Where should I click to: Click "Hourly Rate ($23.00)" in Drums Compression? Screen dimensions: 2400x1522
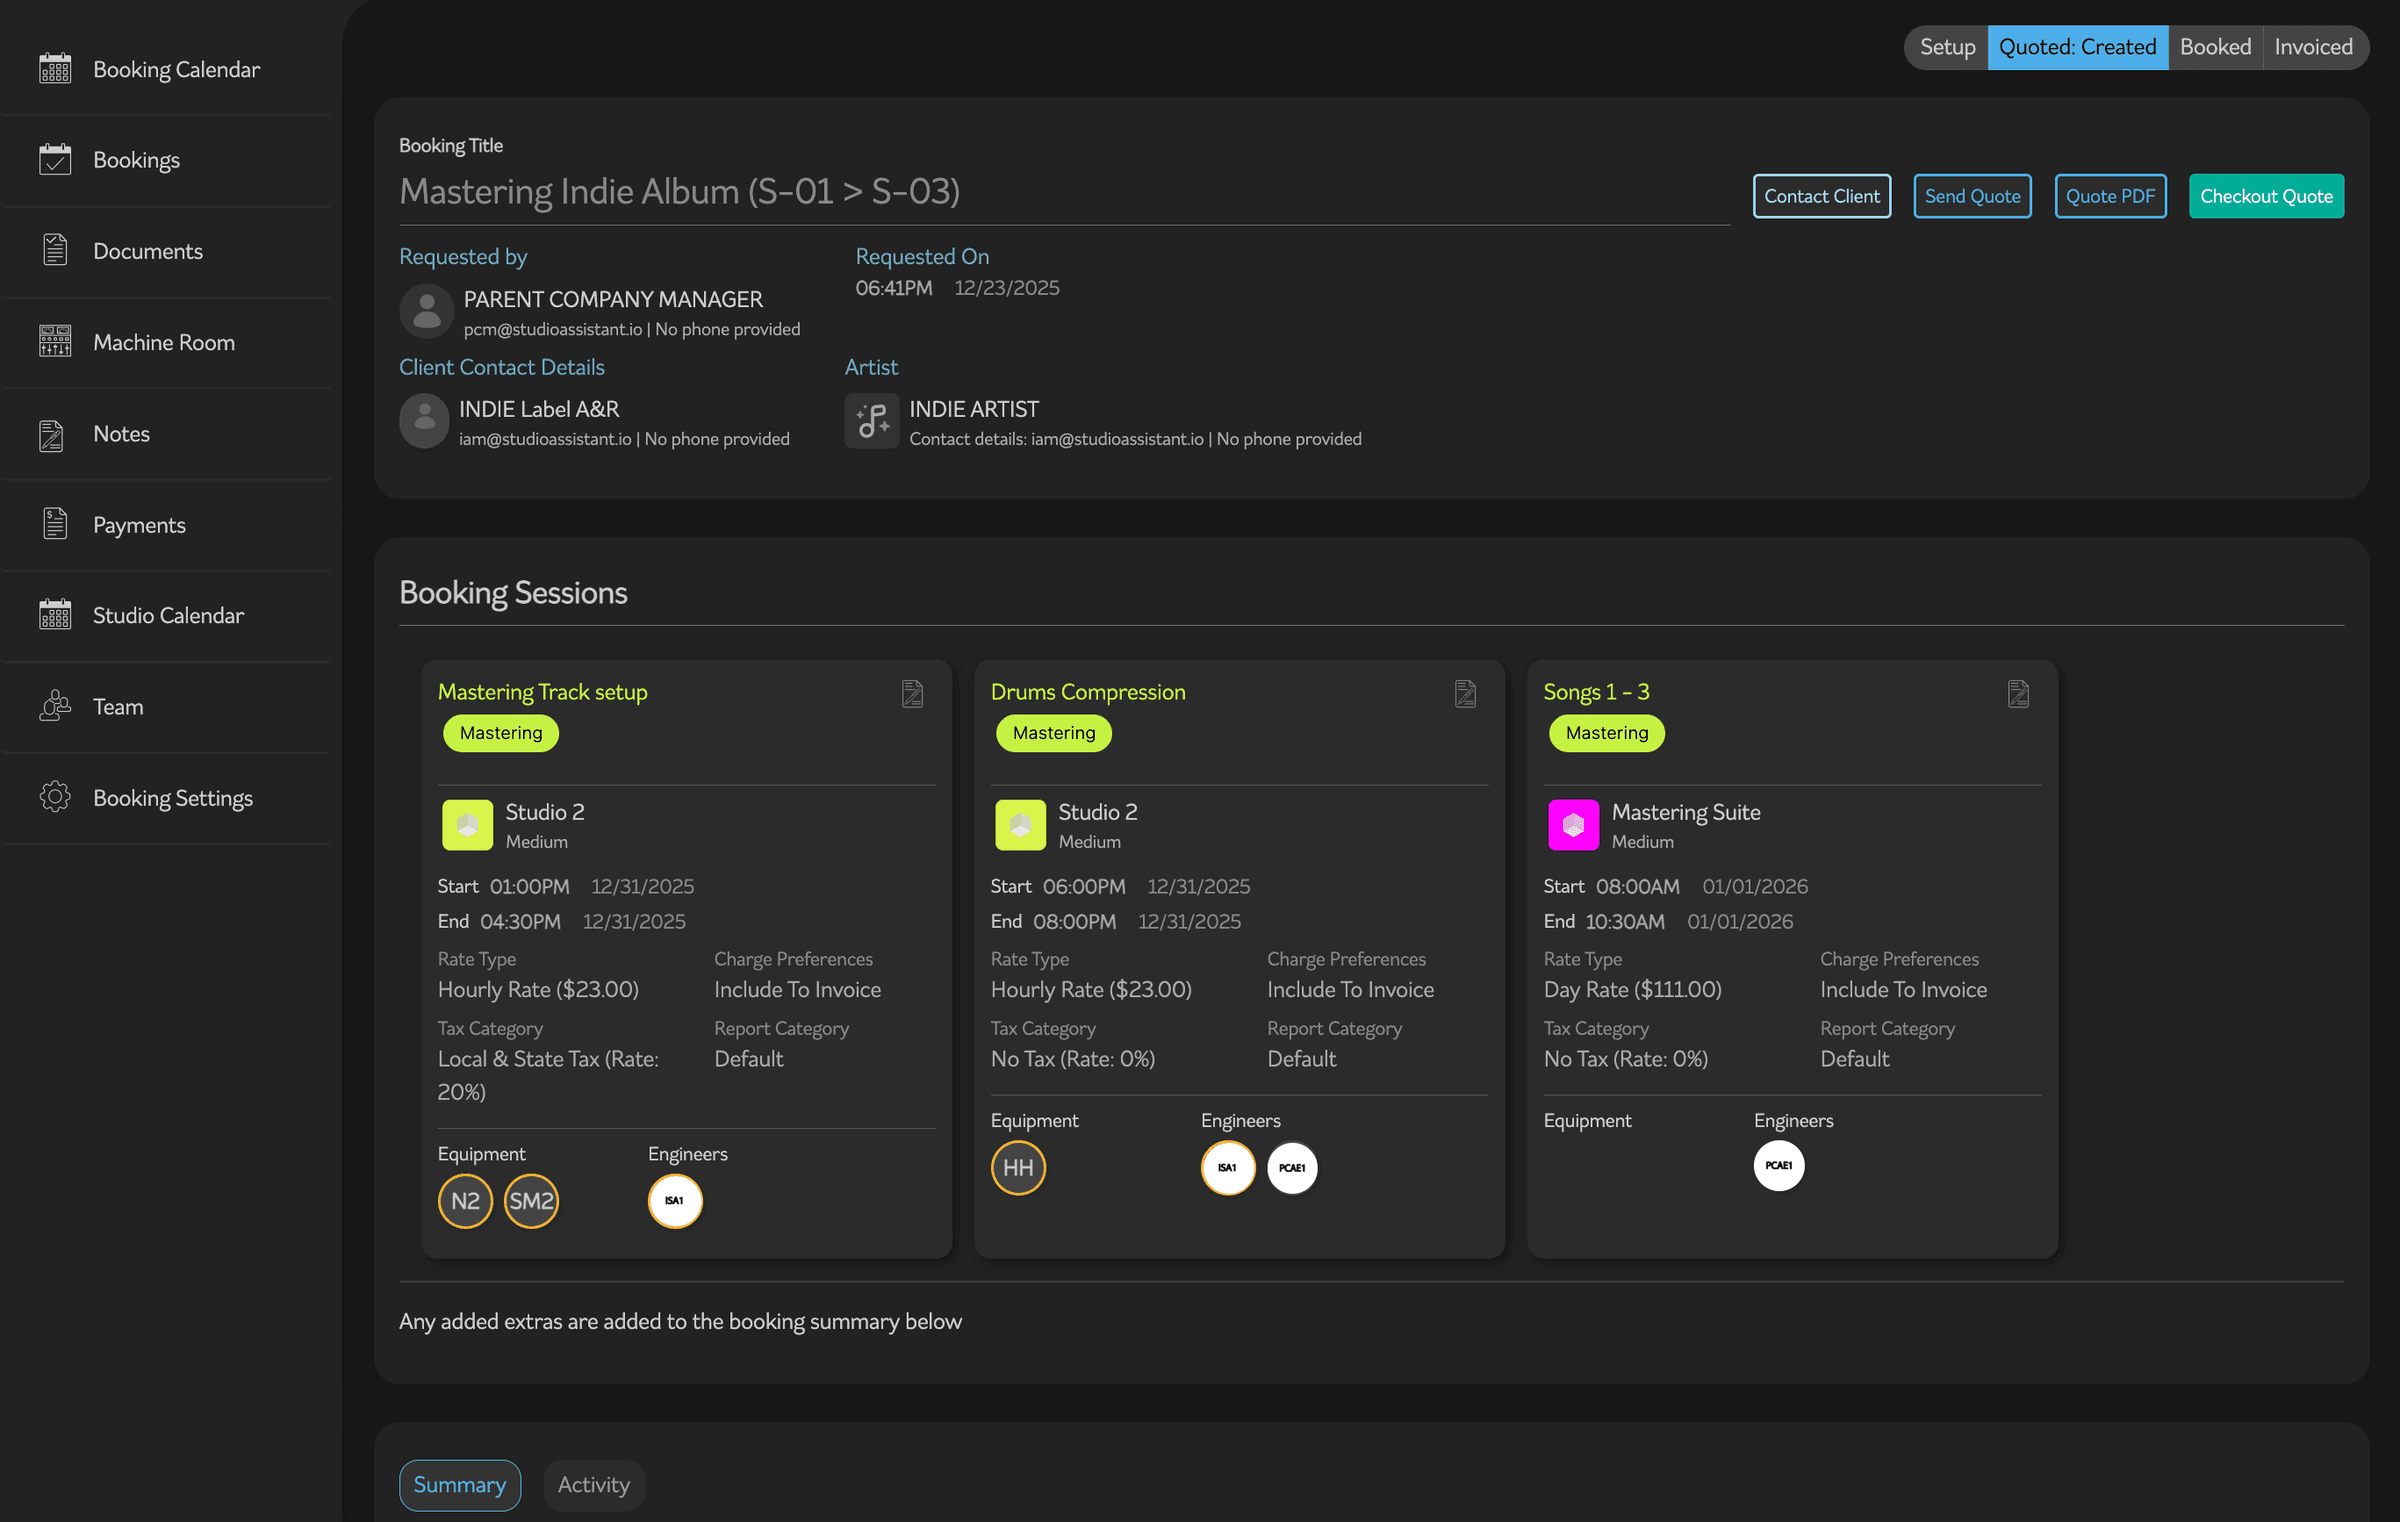click(1091, 989)
